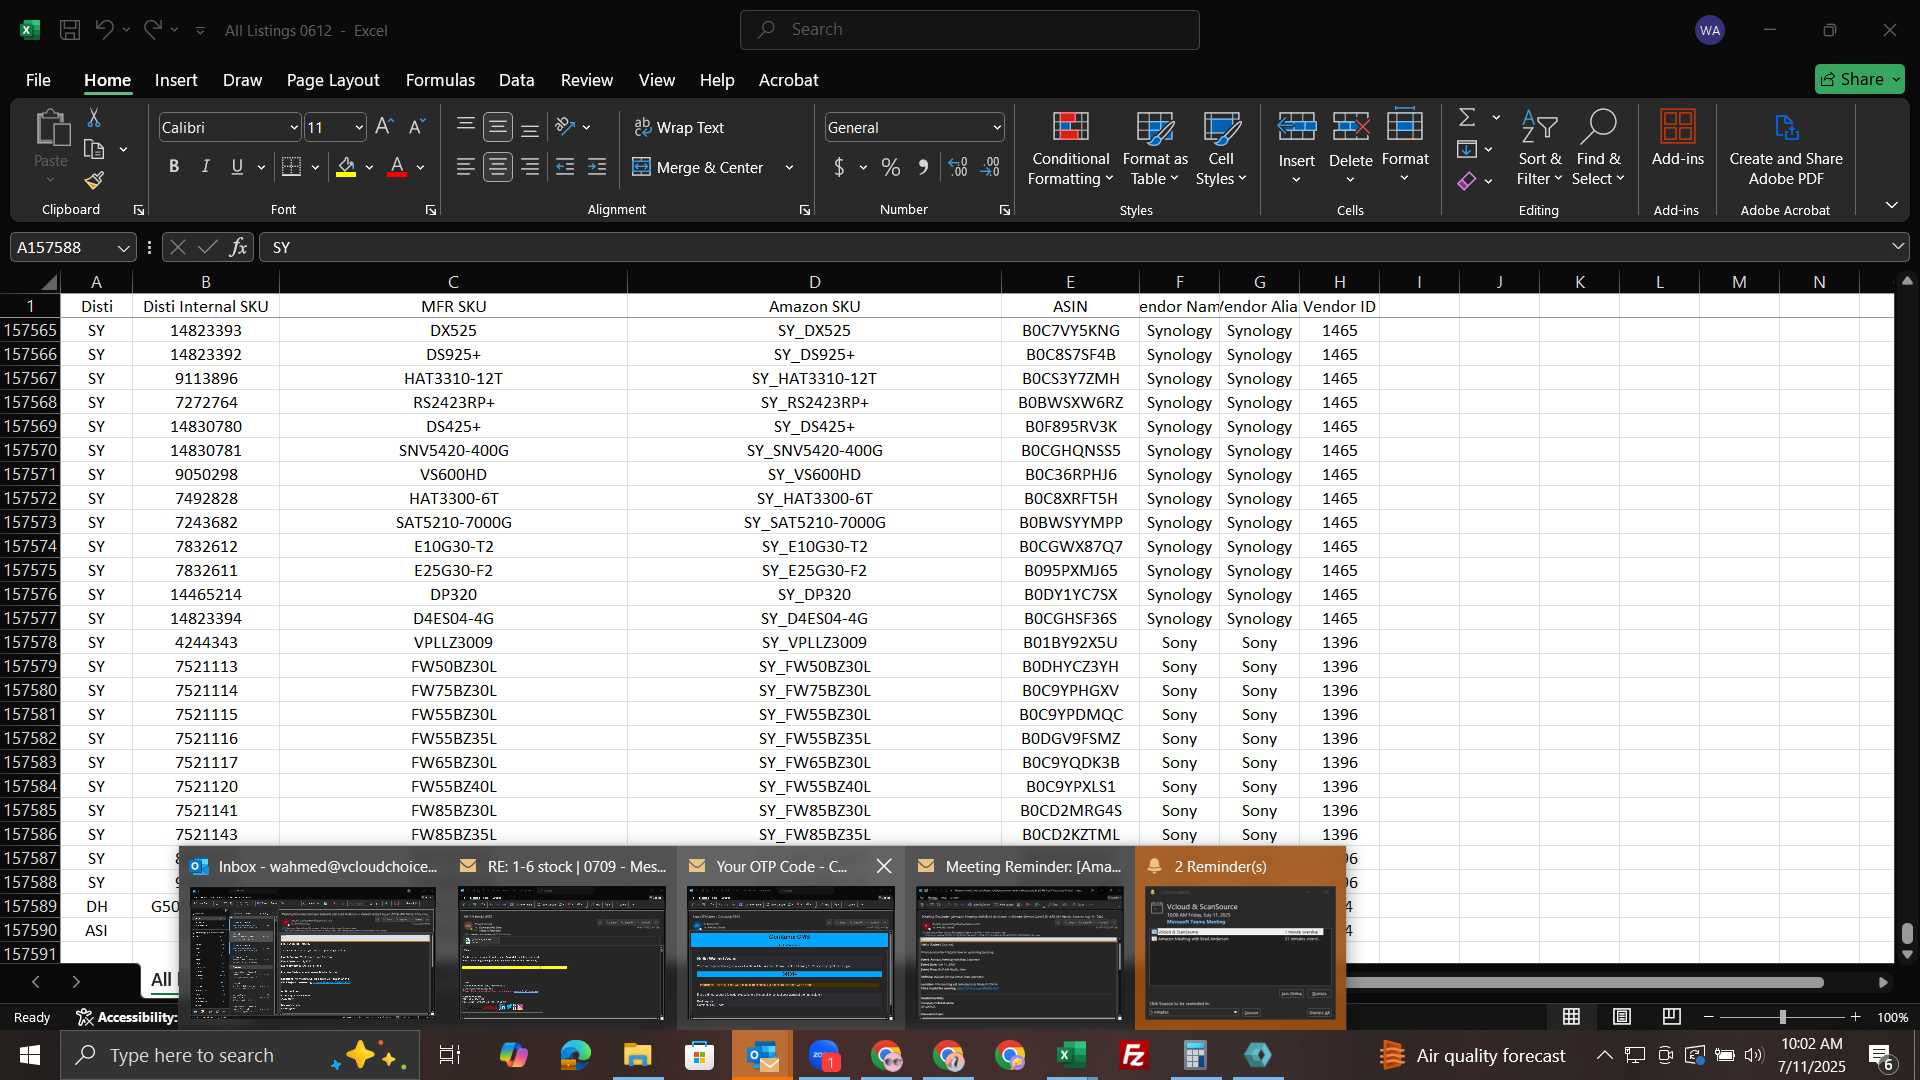Toggle Middle Align vertical alignment
Image resolution: width=1920 pixels, height=1080 pixels.
498,127
